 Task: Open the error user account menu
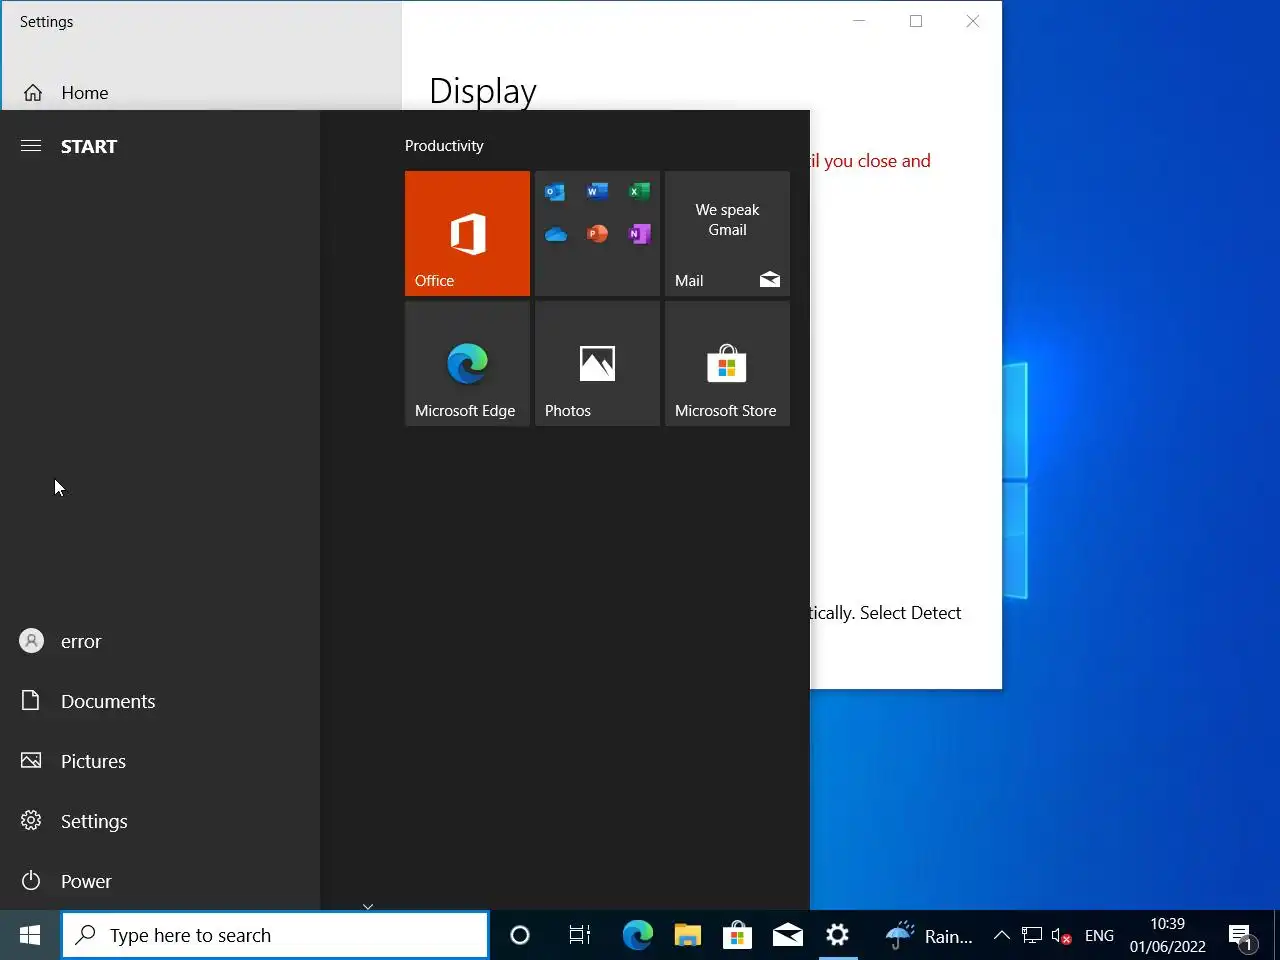[x=160, y=641]
